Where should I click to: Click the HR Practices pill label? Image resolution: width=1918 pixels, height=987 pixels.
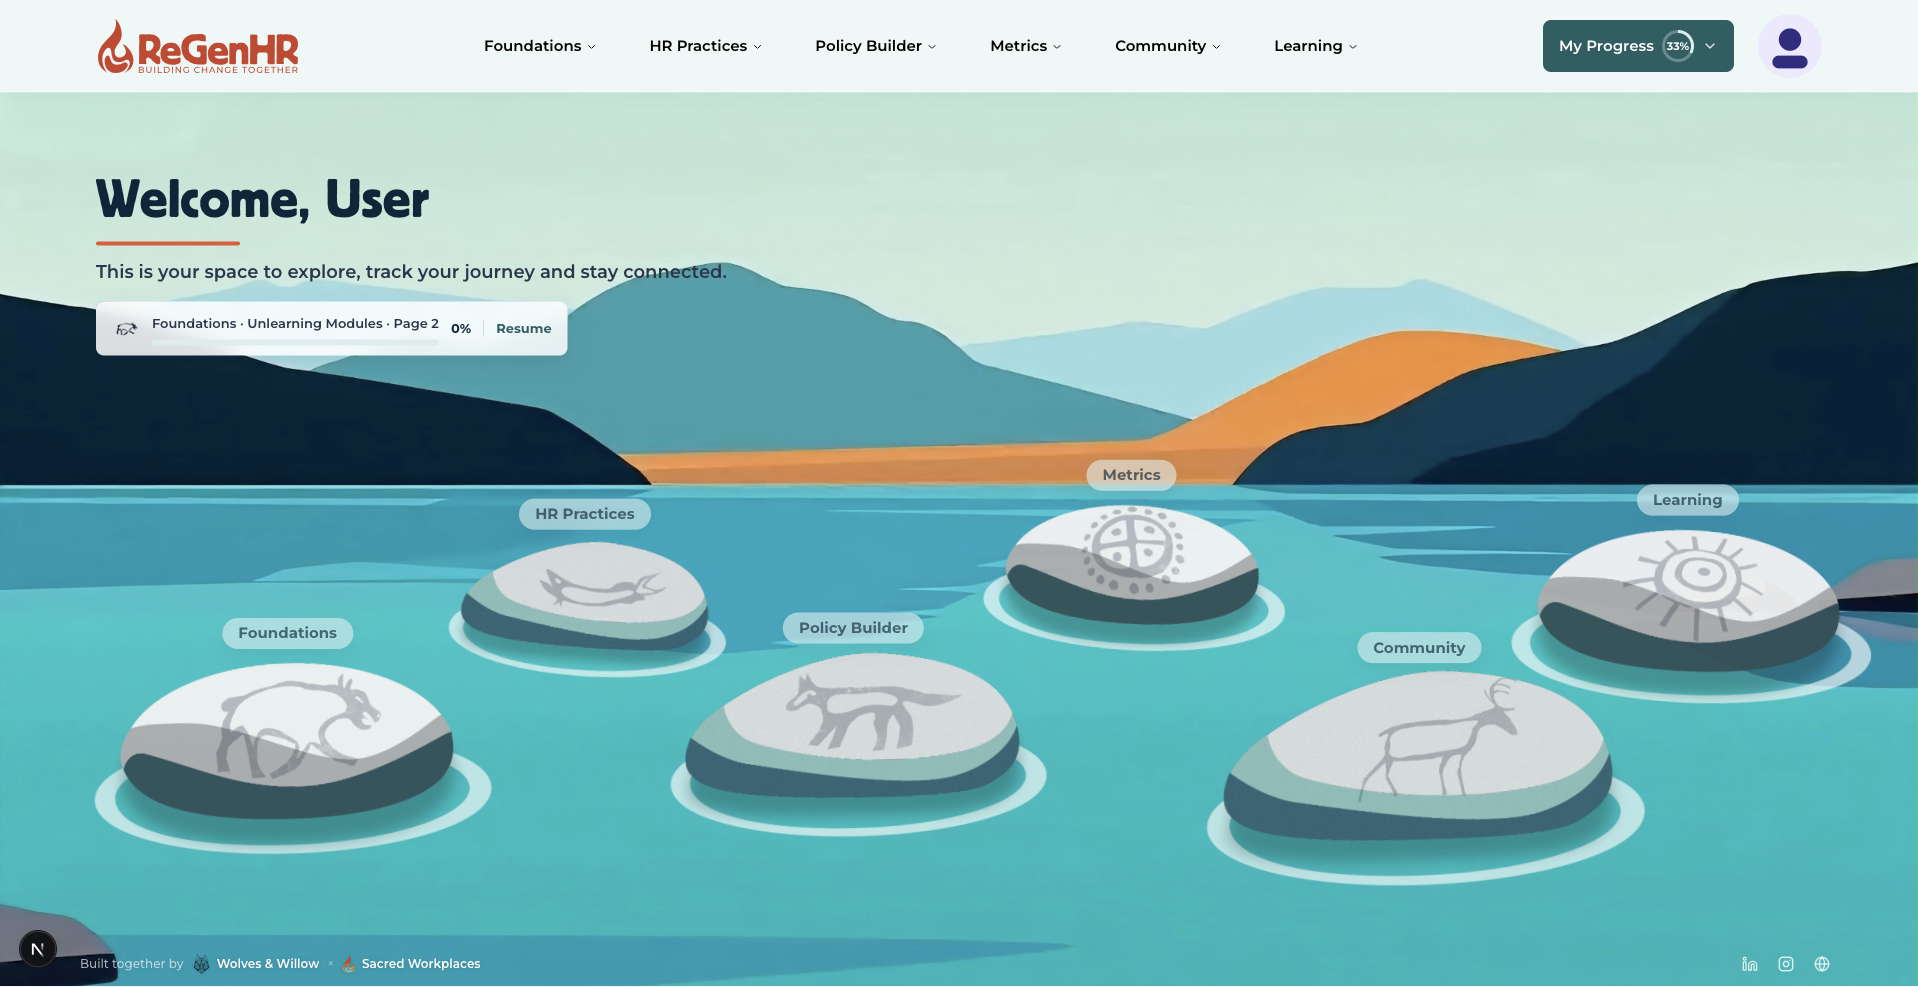pyautogui.click(x=585, y=514)
